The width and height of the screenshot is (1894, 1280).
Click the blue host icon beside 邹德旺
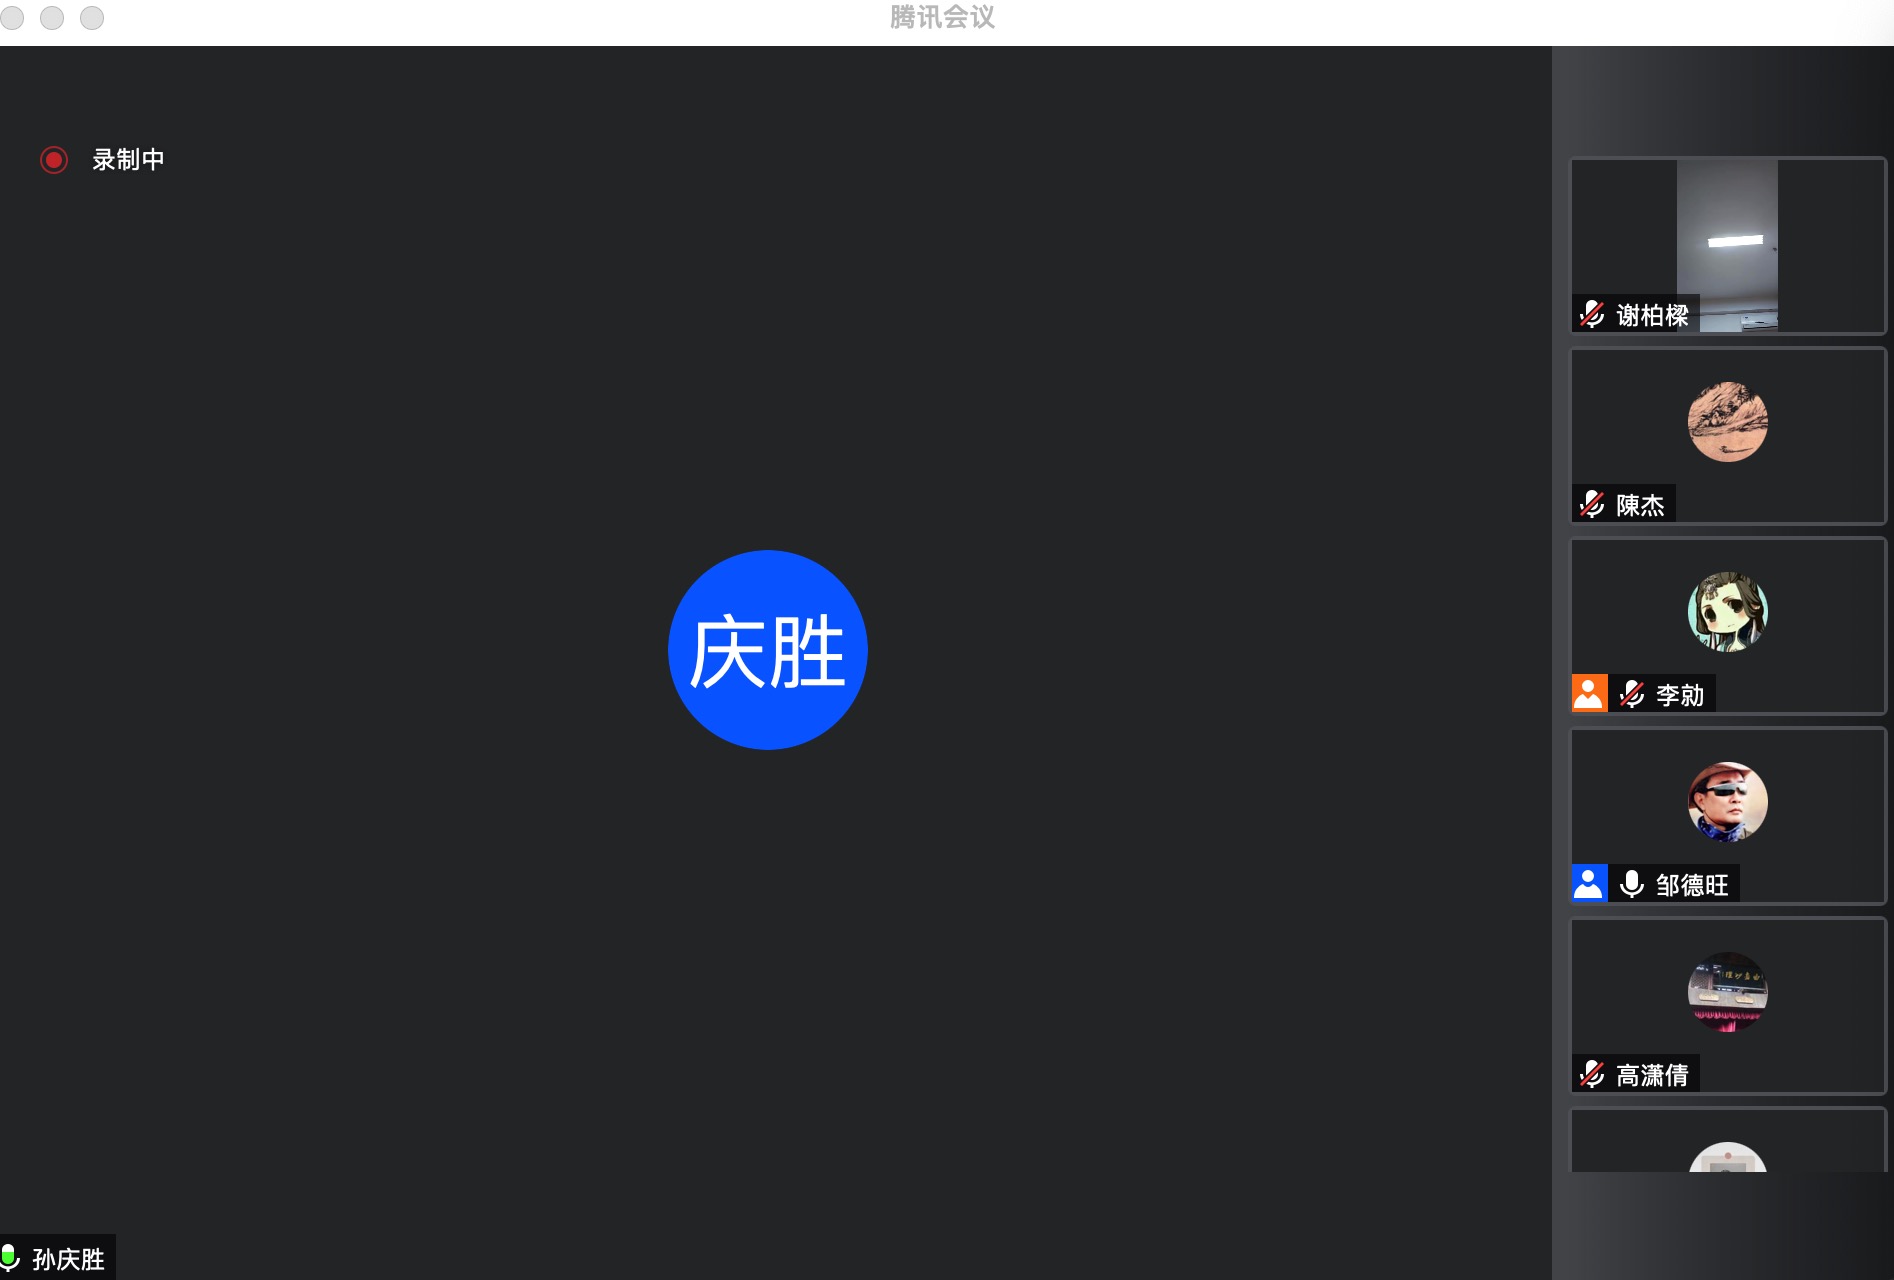pos(1589,883)
